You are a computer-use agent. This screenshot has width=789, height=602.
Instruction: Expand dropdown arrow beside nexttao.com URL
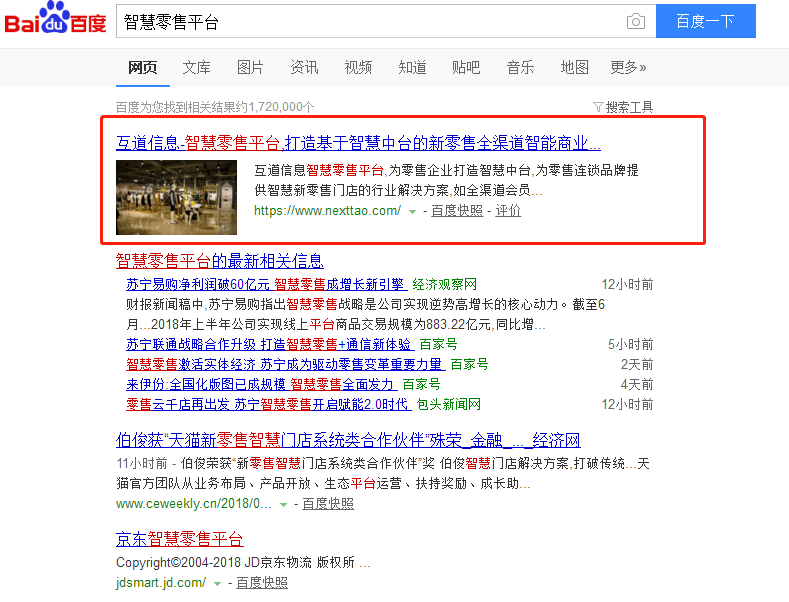[412, 211]
